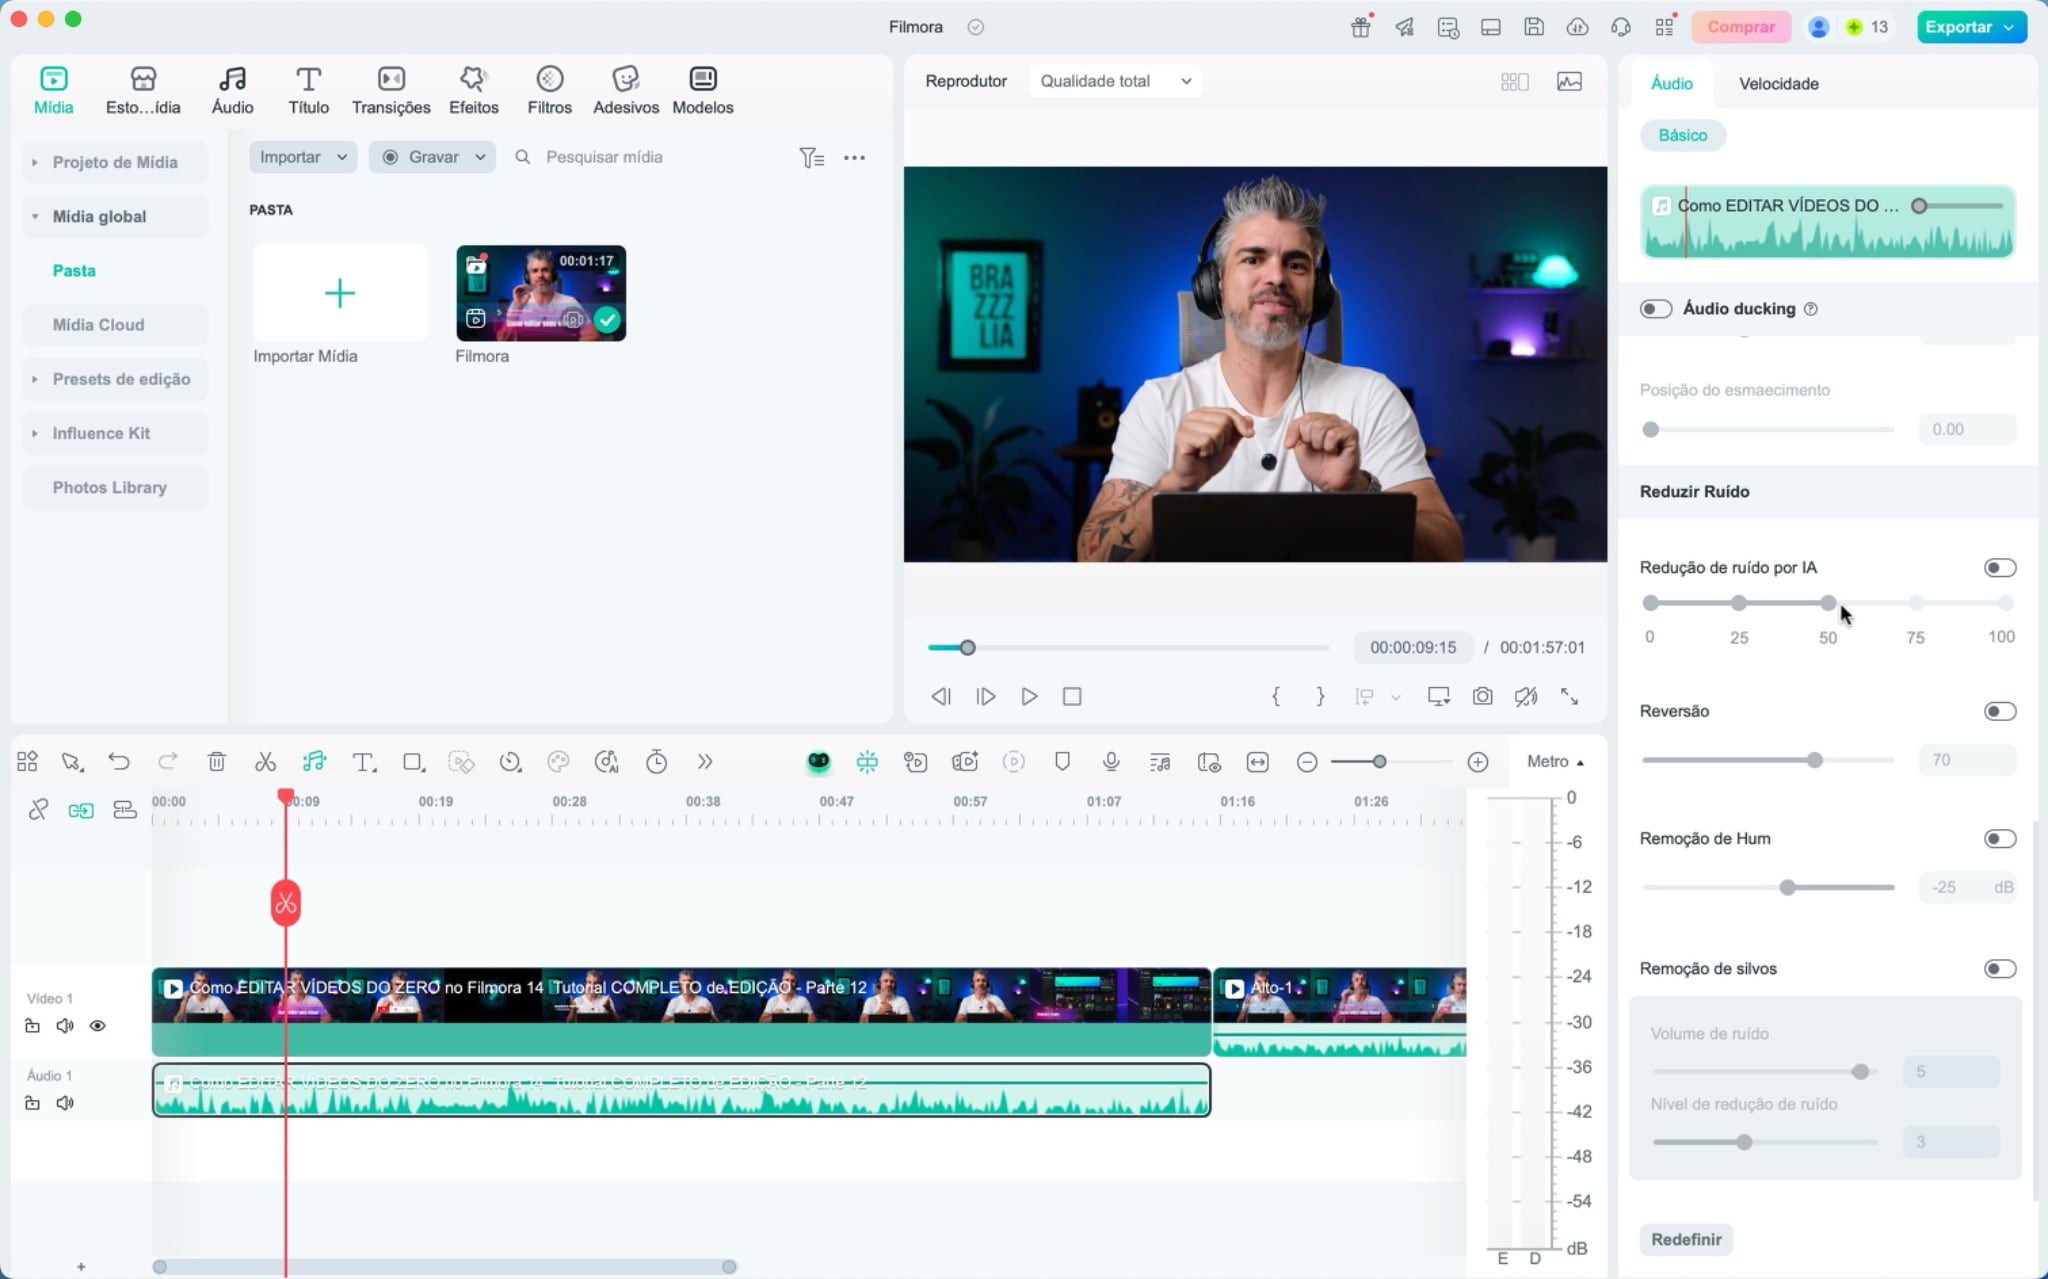Image resolution: width=2048 pixels, height=1279 pixels.
Task: Select the Split scissors tool in timeline toolbar
Action: point(265,762)
